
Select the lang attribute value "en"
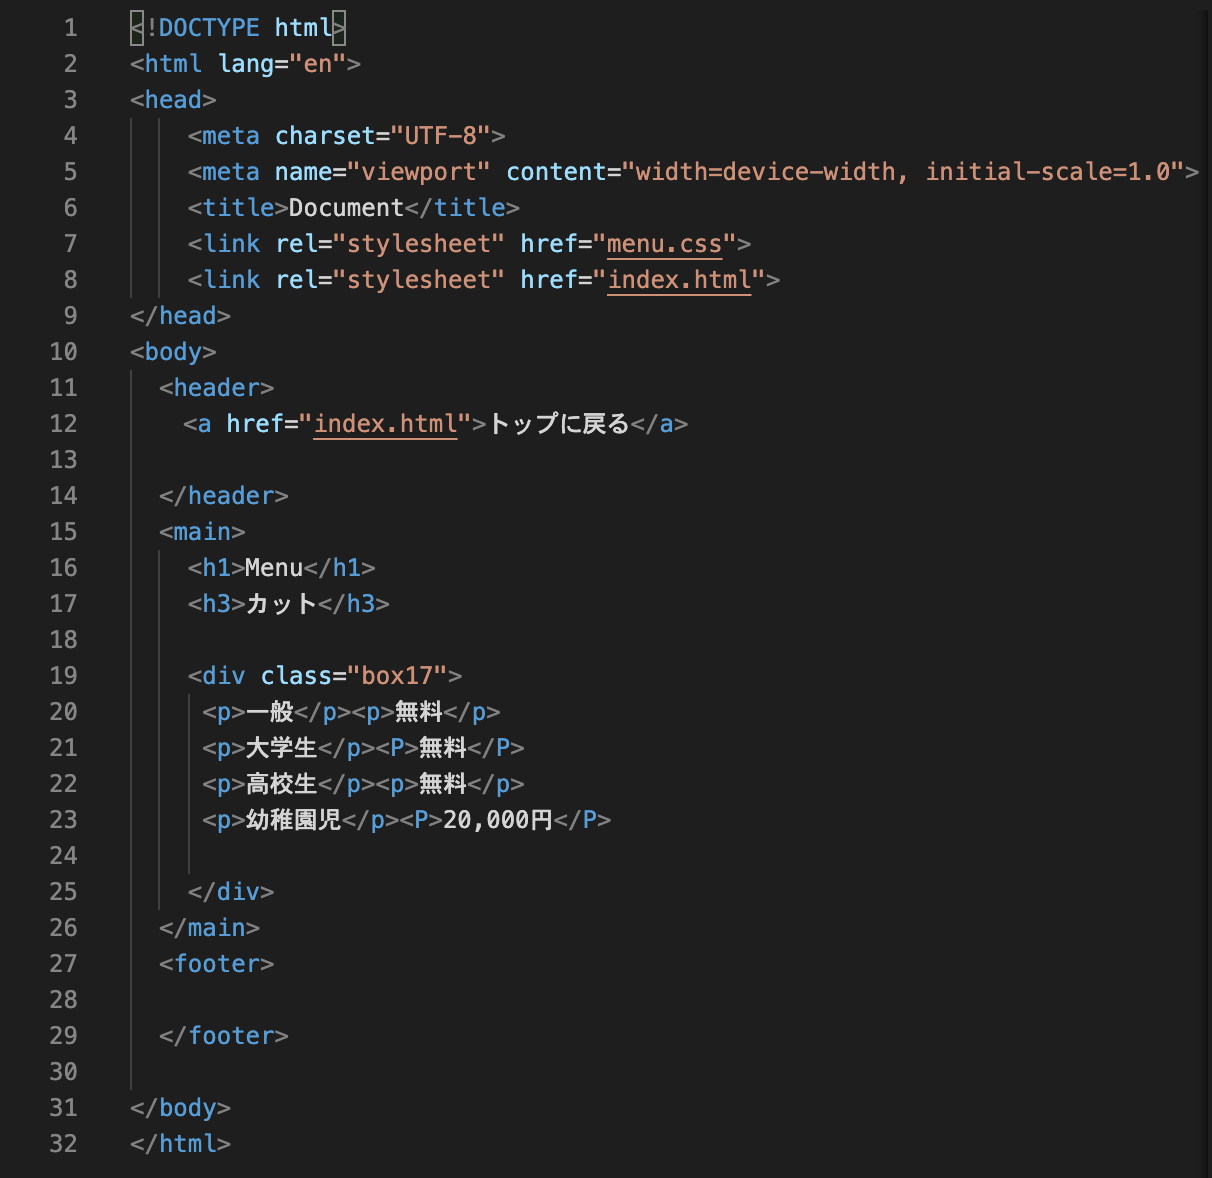pos(318,64)
